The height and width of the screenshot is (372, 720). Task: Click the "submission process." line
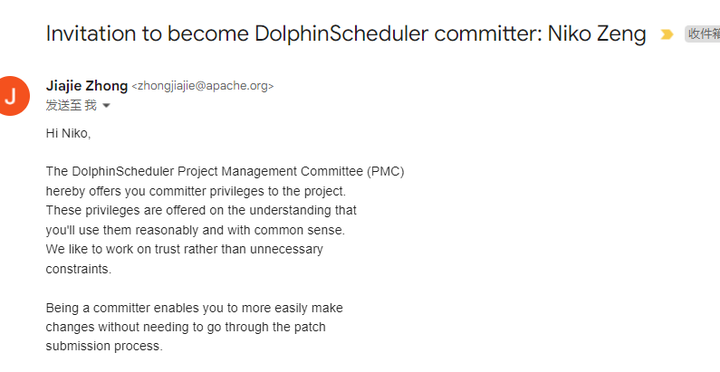(x=104, y=346)
